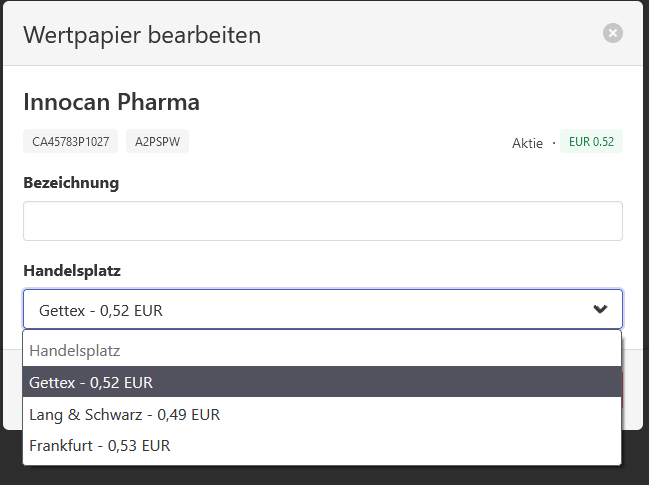
Task: Click the bold Handelsplatz field label
Action: click(x=72, y=271)
